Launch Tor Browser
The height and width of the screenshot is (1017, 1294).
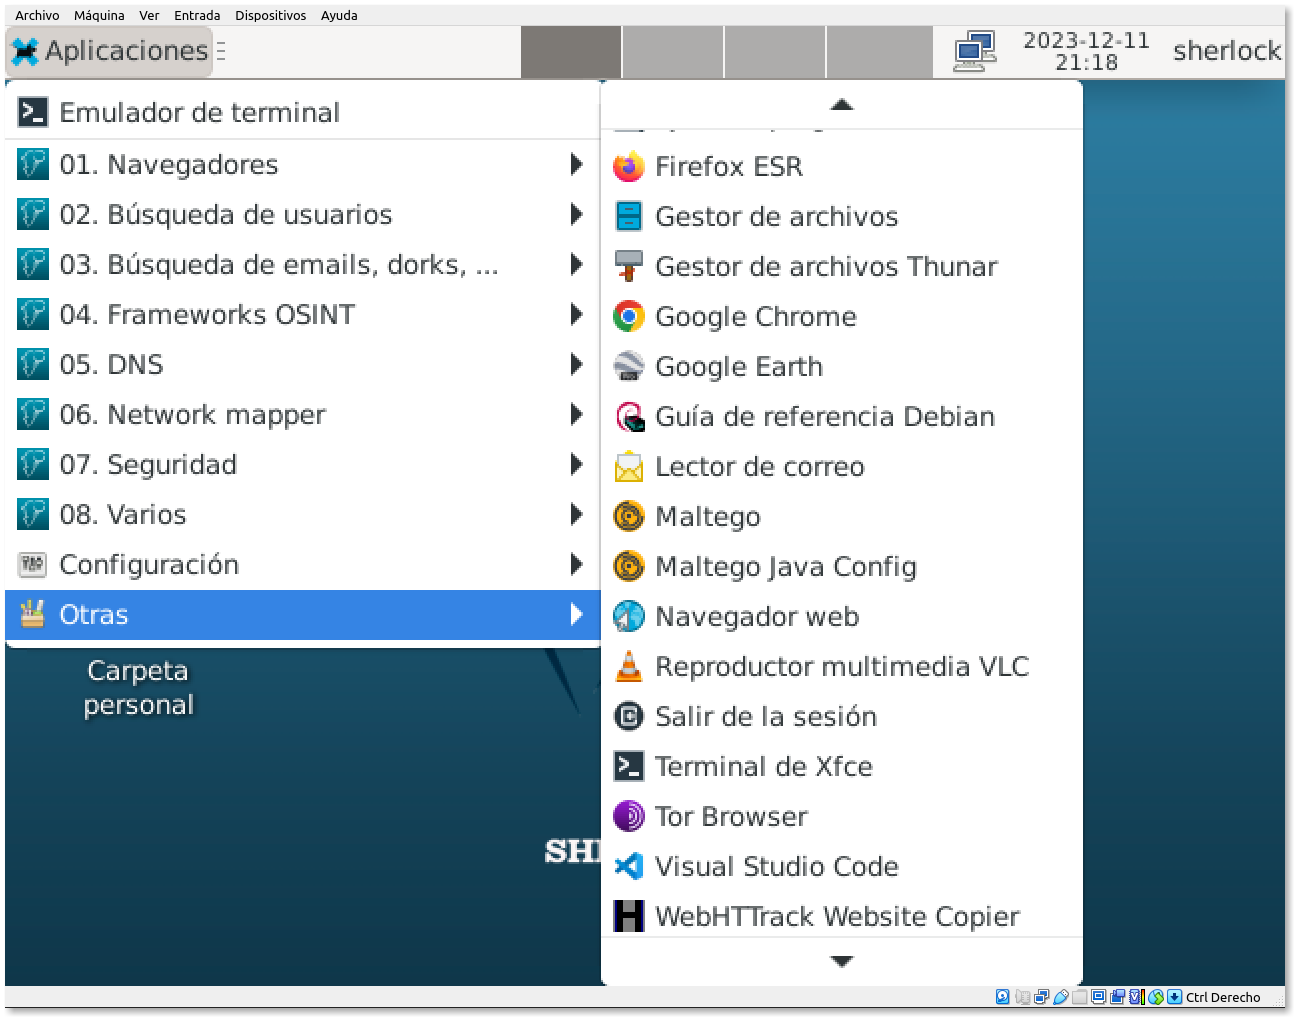pos(842,816)
